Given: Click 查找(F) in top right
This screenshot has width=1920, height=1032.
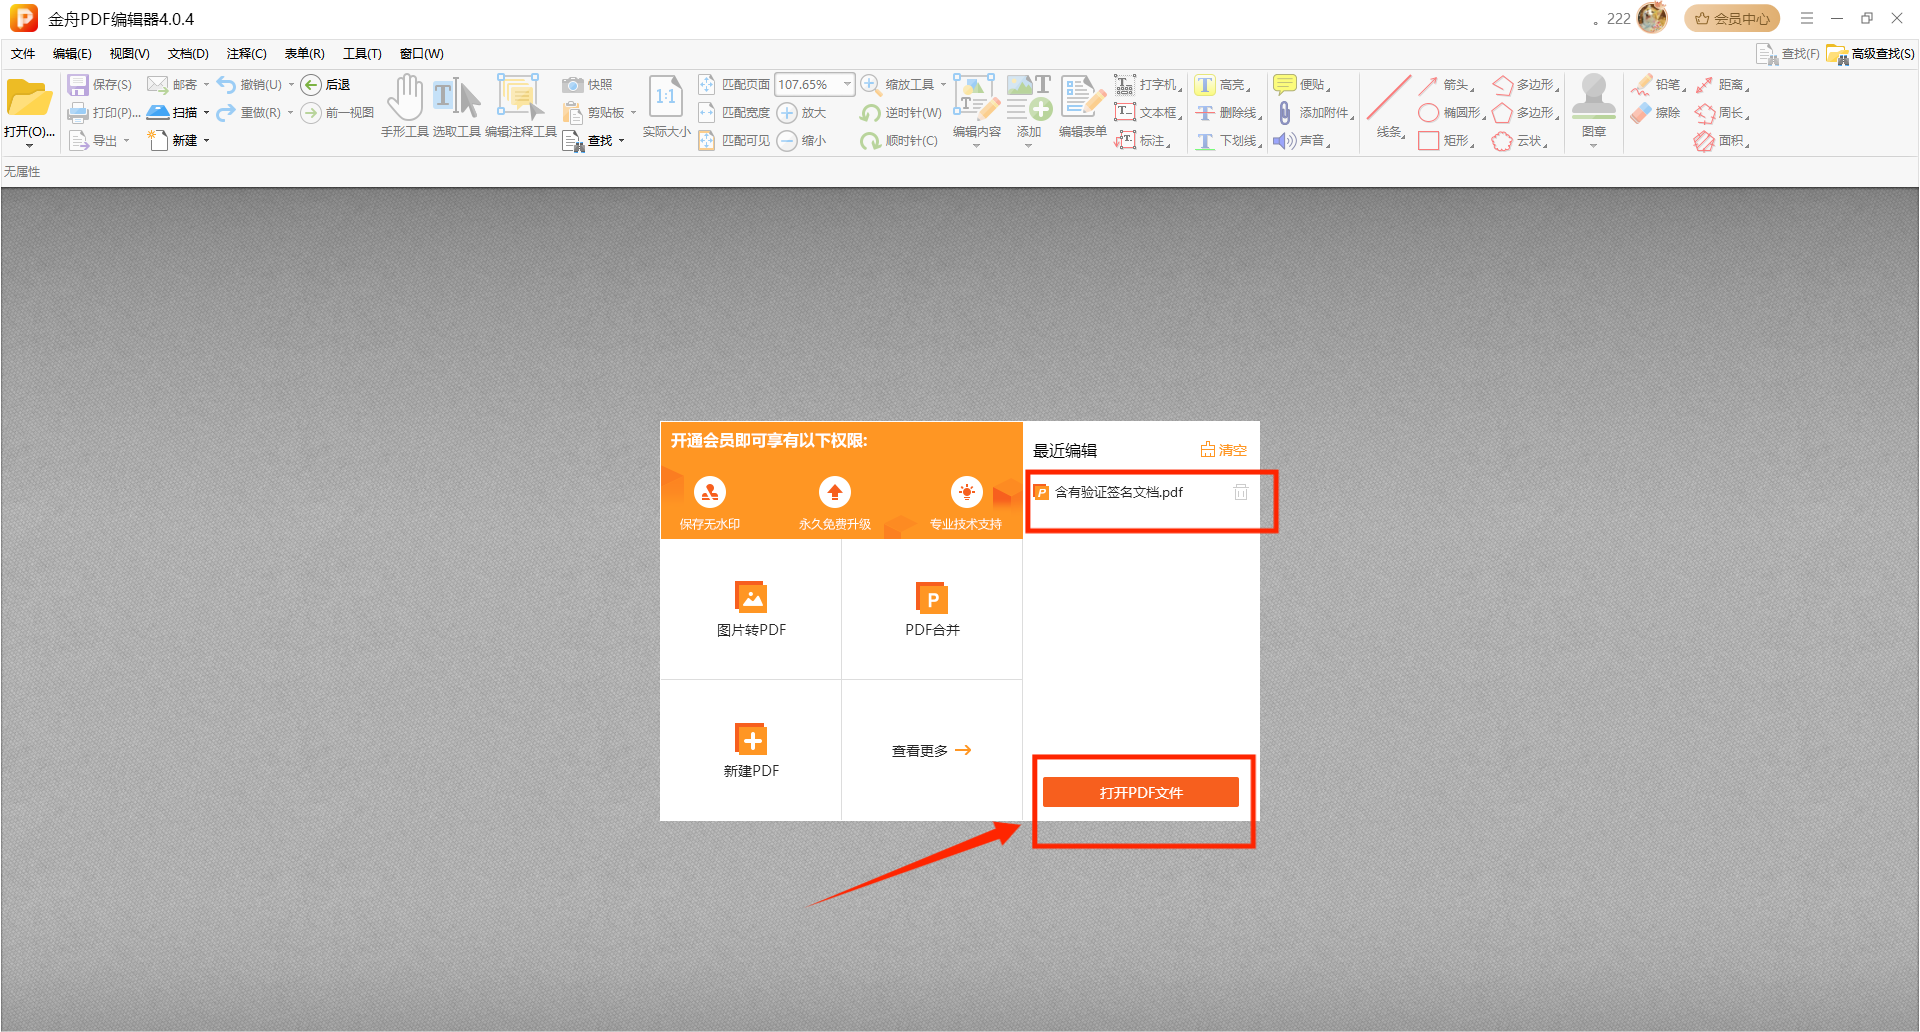Looking at the screenshot, I should click(x=1788, y=54).
